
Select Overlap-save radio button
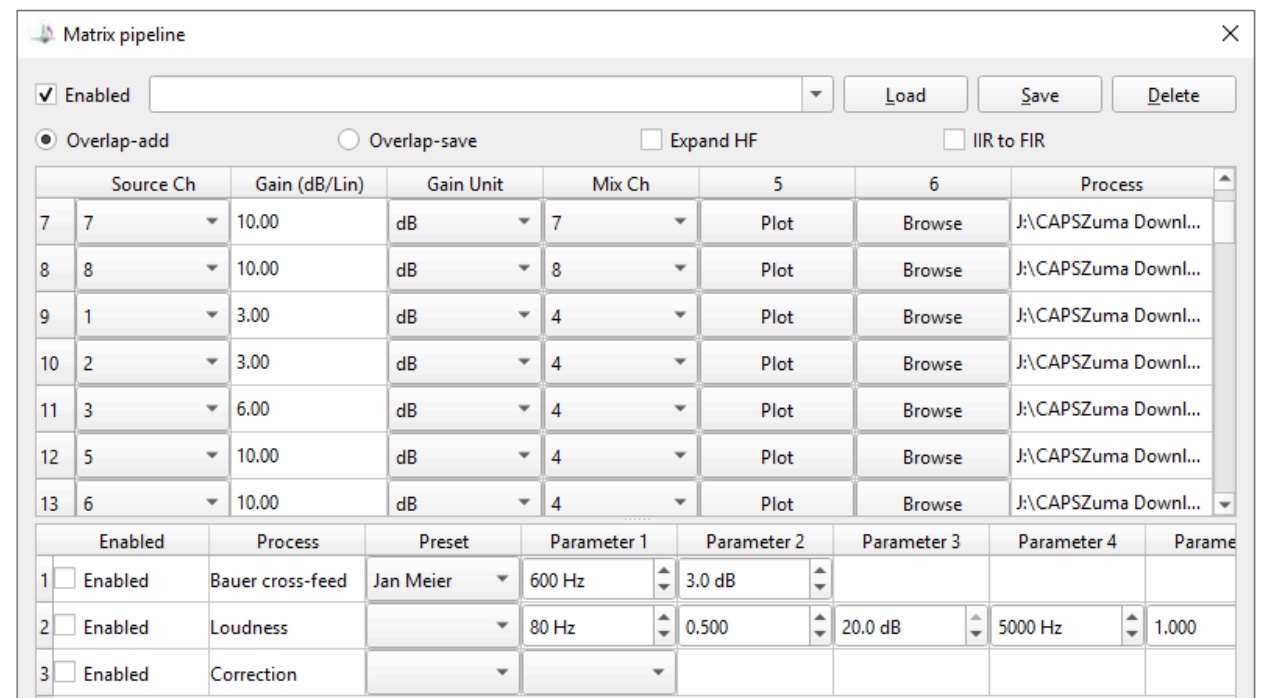point(349,141)
